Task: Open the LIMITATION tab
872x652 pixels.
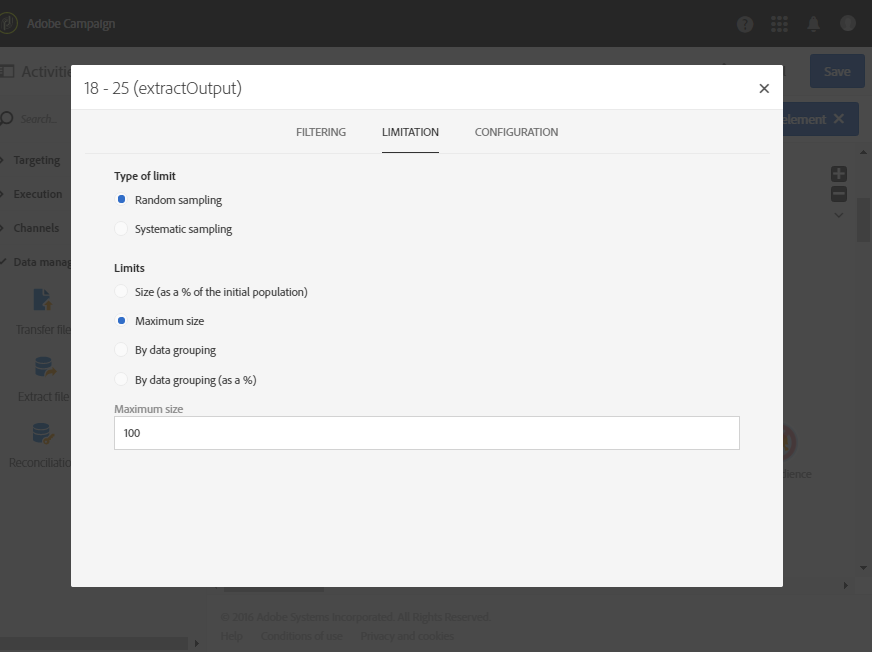Action: [410, 132]
